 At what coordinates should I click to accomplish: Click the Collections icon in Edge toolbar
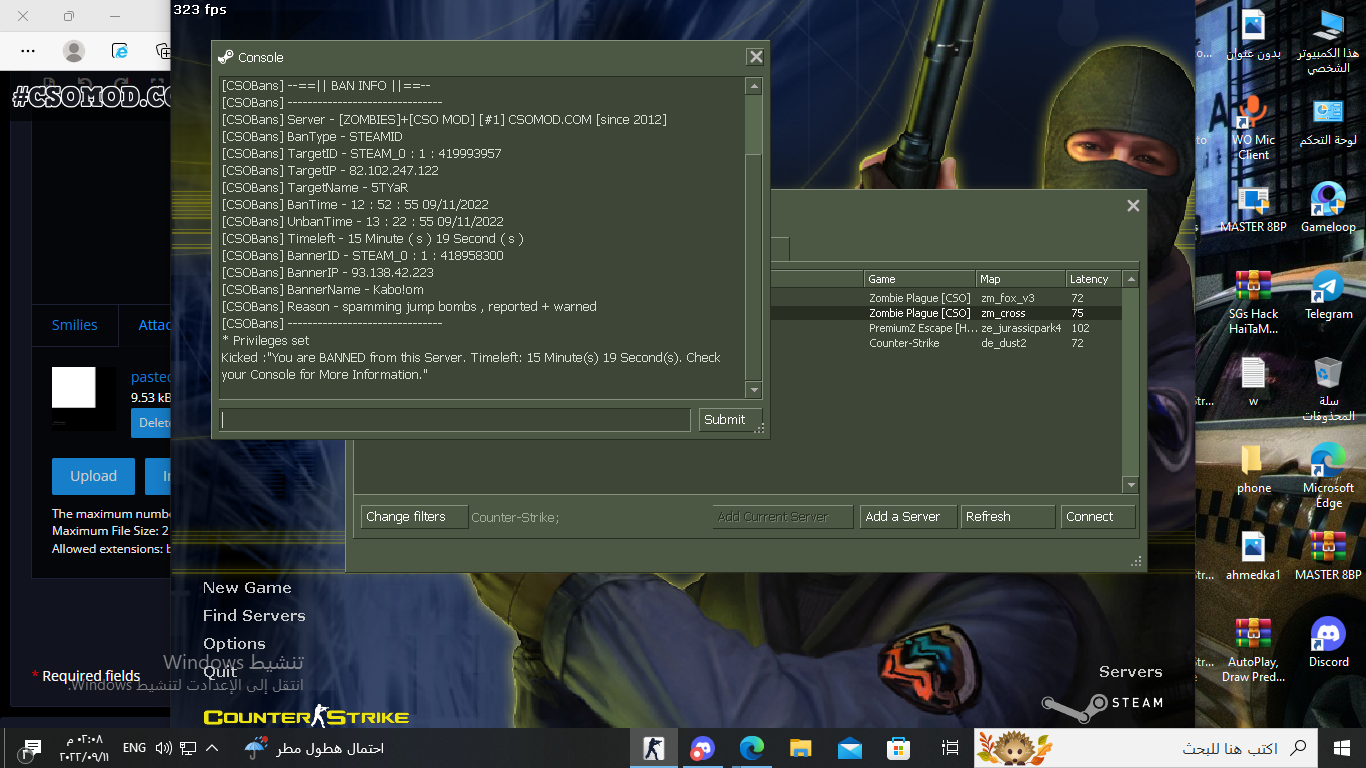pos(163,50)
